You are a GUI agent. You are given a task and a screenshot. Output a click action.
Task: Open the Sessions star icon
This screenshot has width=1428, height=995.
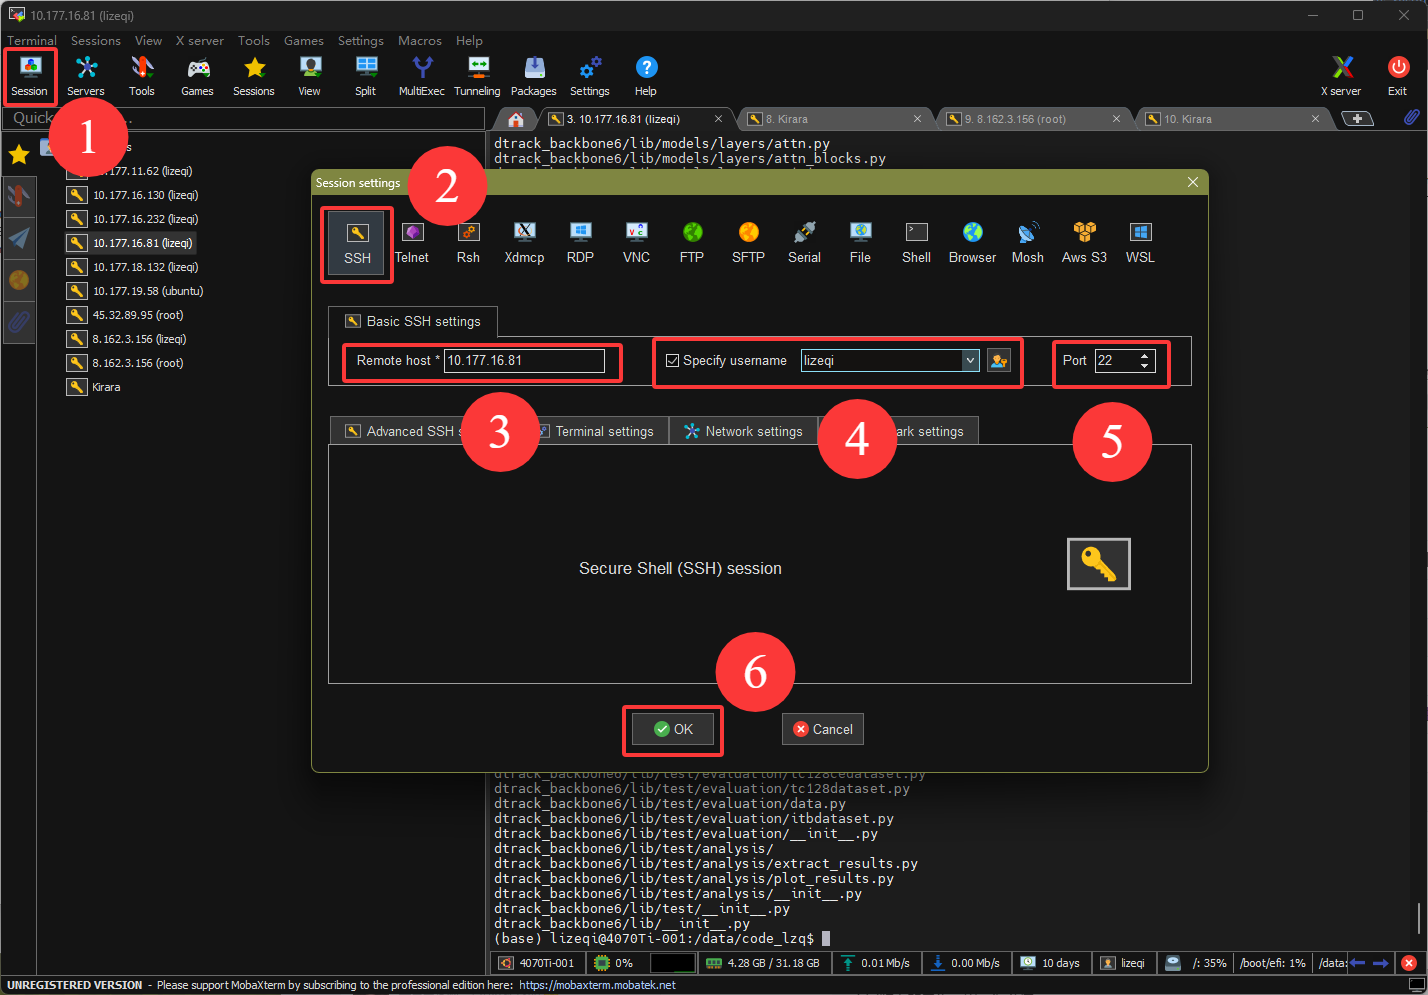(x=254, y=76)
